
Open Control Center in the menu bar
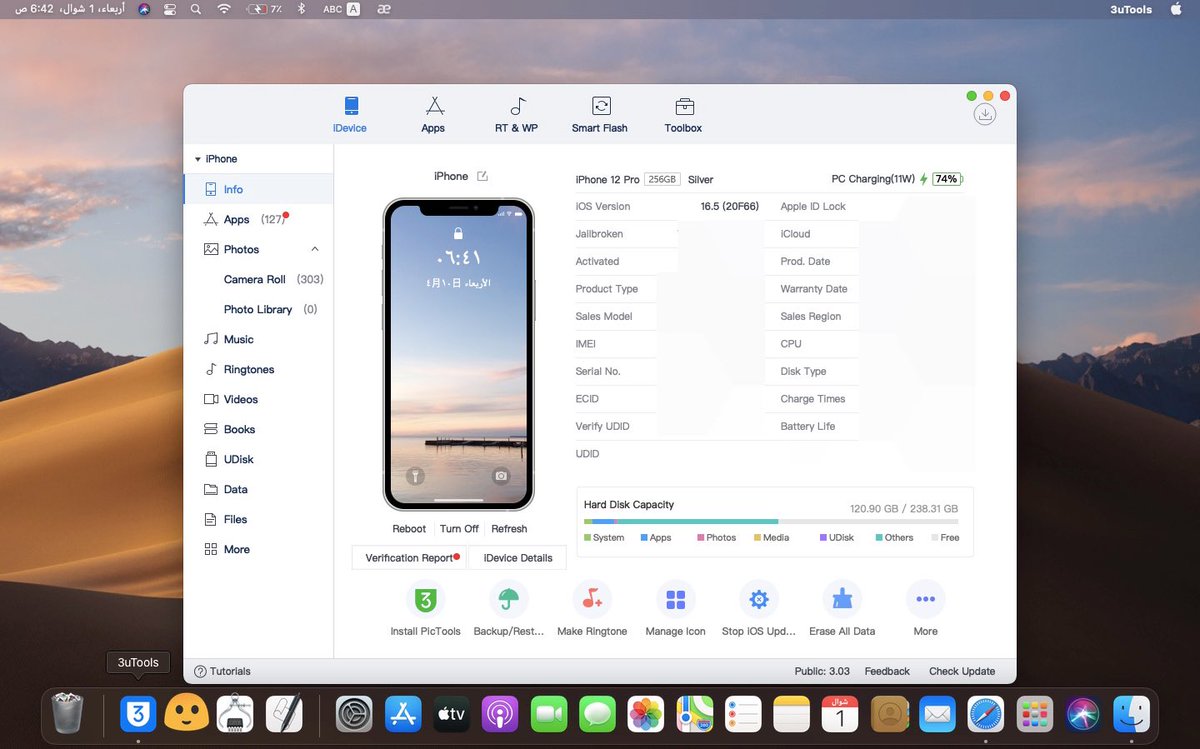pyautogui.click(x=169, y=9)
